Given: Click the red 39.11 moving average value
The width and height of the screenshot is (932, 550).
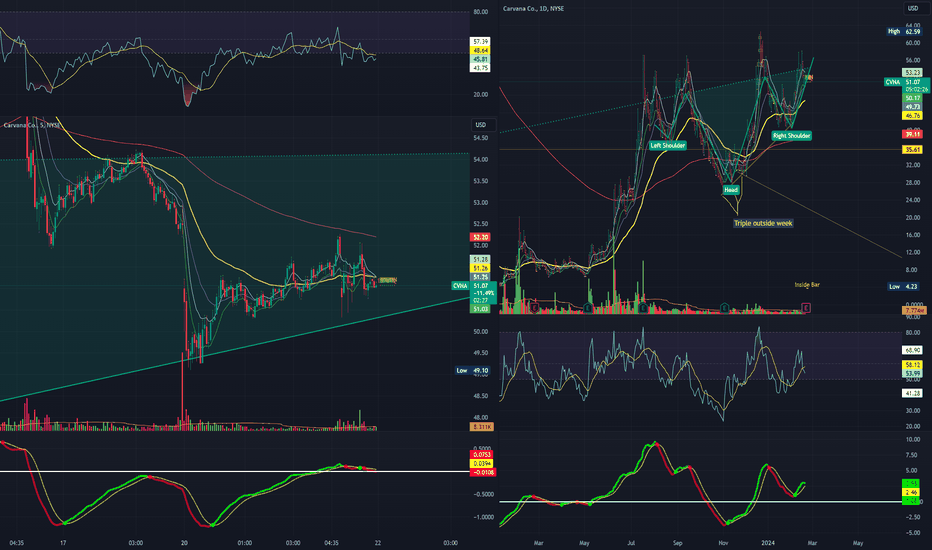Looking at the screenshot, I should click(912, 135).
